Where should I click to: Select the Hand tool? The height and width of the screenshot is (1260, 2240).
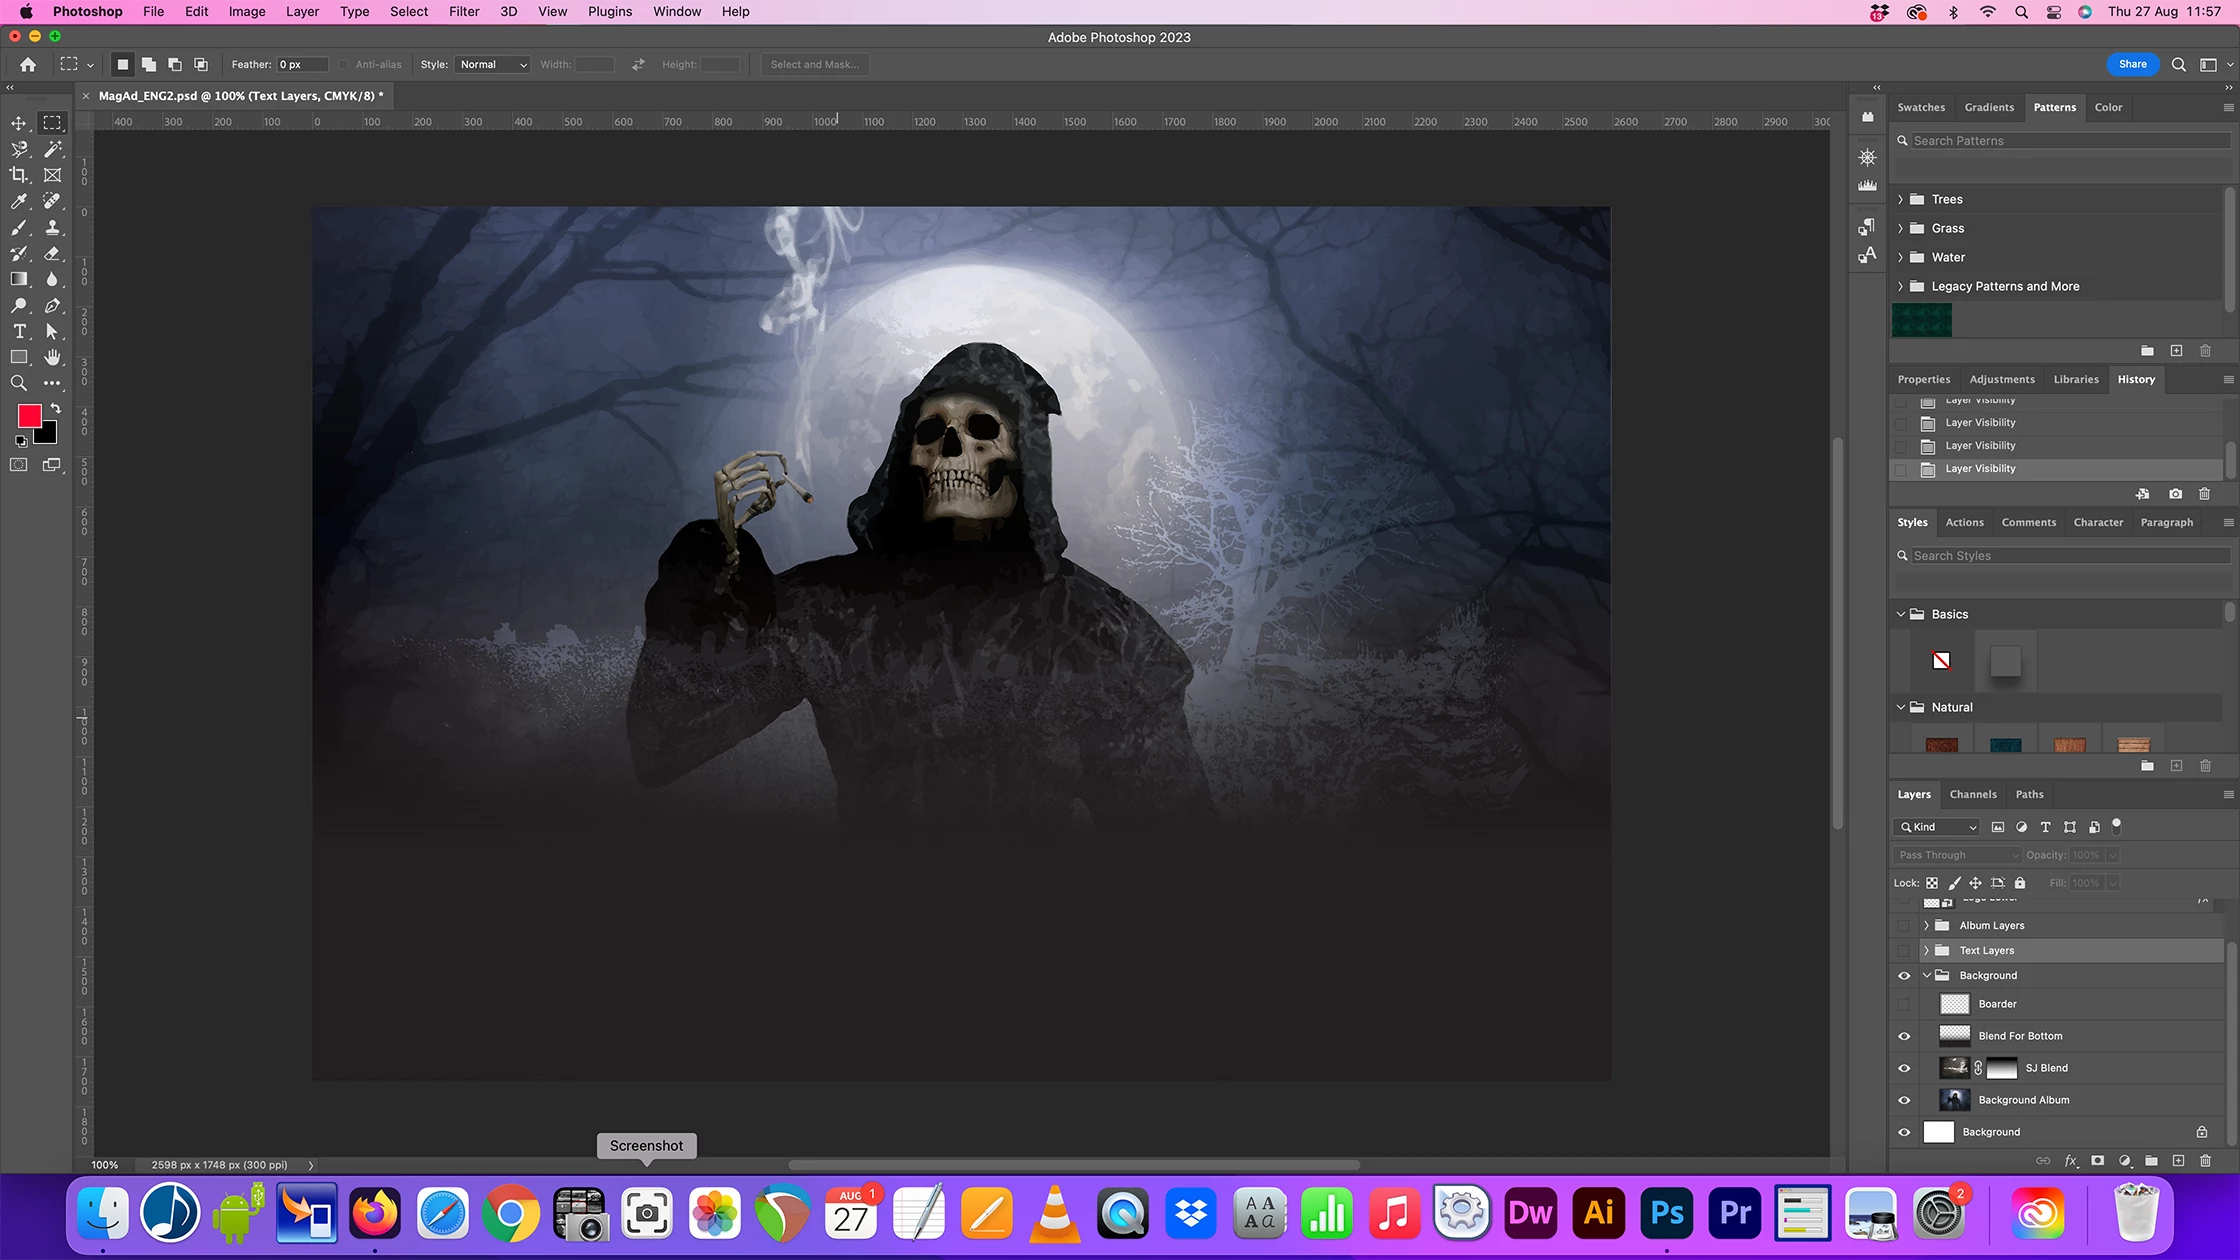coord(53,357)
